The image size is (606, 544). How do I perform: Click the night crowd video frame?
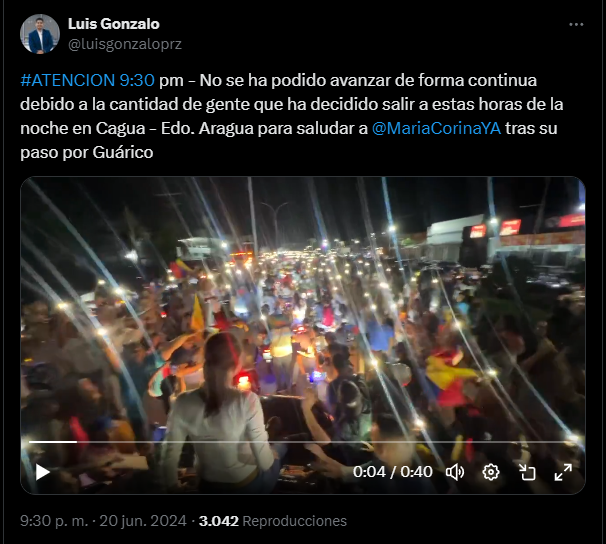click(303, 309)
